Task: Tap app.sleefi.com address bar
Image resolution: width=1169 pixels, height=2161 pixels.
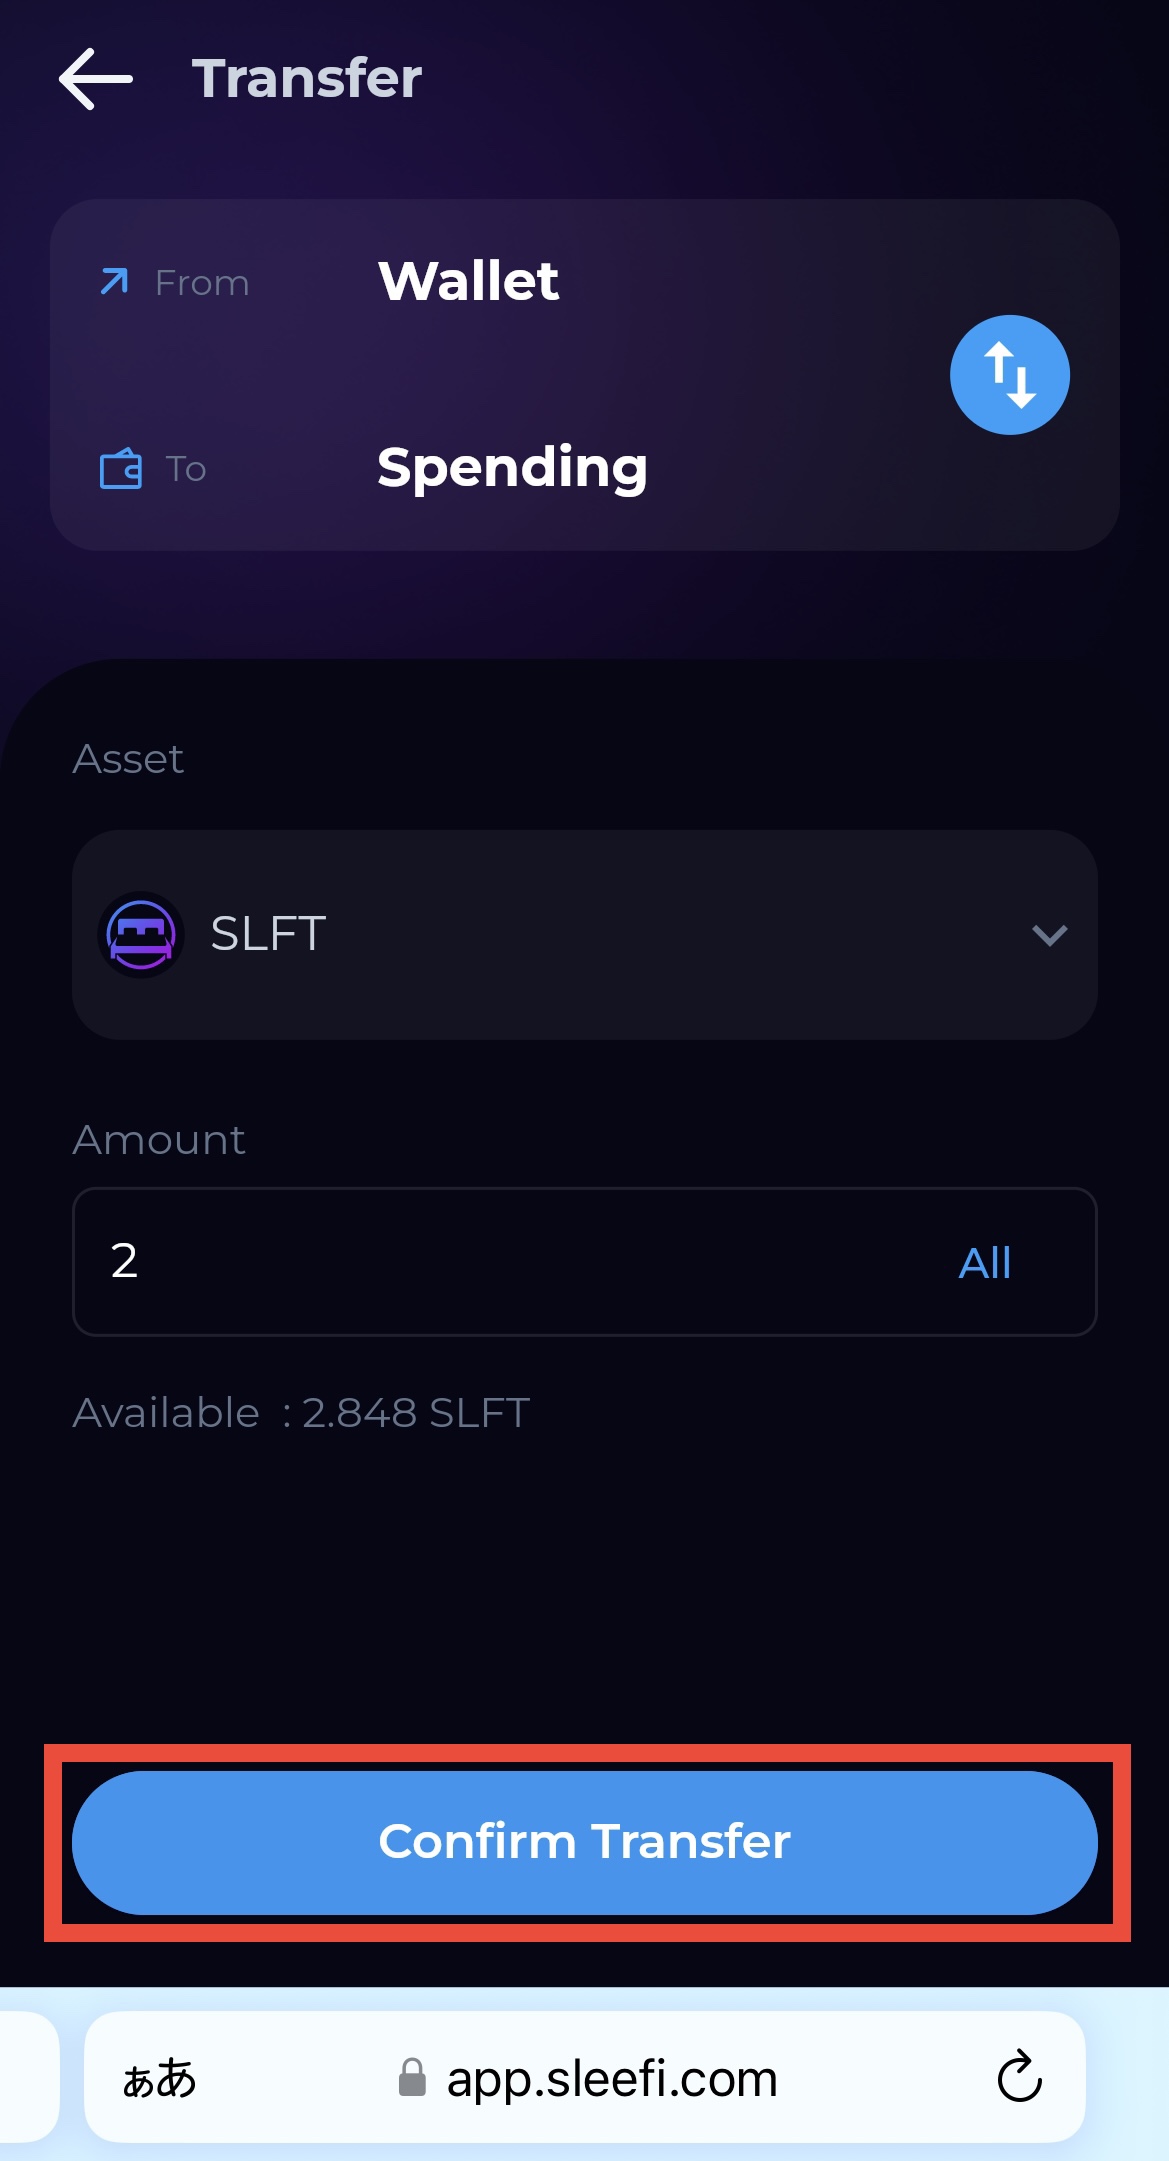Action: [x=611, y=2078]
